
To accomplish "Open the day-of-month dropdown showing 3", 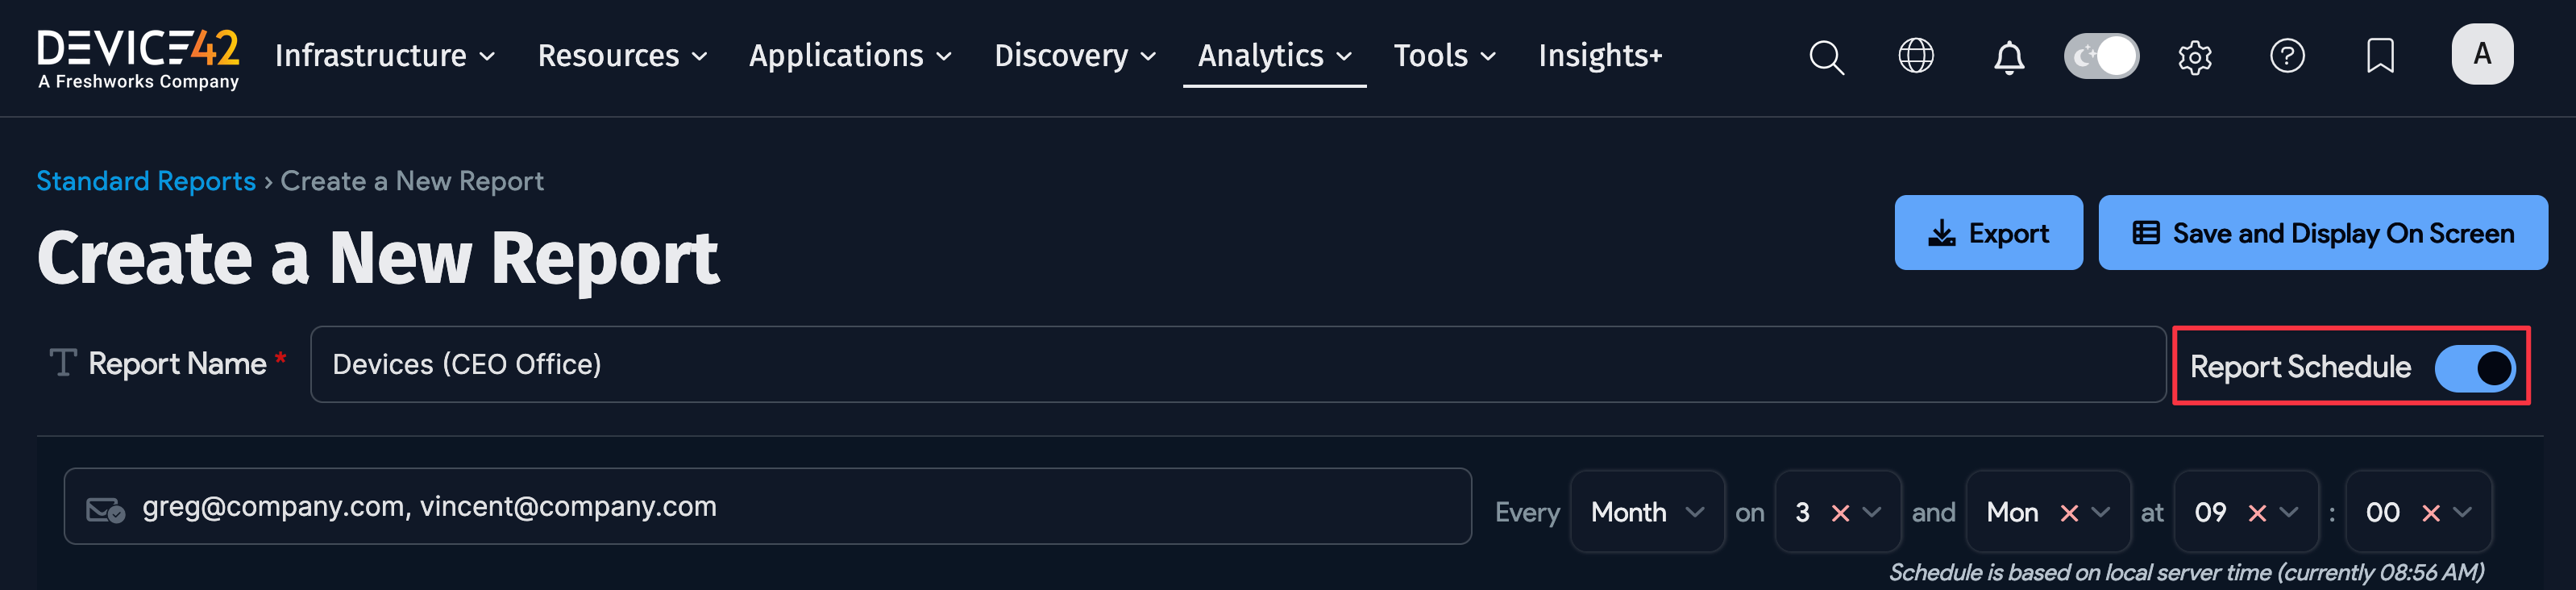I will pos(1871,512).
